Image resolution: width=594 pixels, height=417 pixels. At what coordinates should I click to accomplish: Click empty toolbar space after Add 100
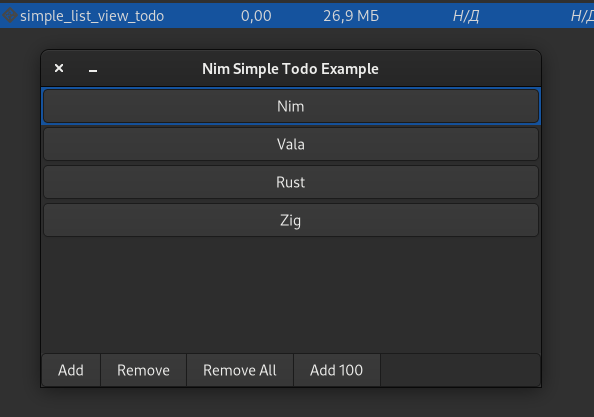(x=460, y=370)
